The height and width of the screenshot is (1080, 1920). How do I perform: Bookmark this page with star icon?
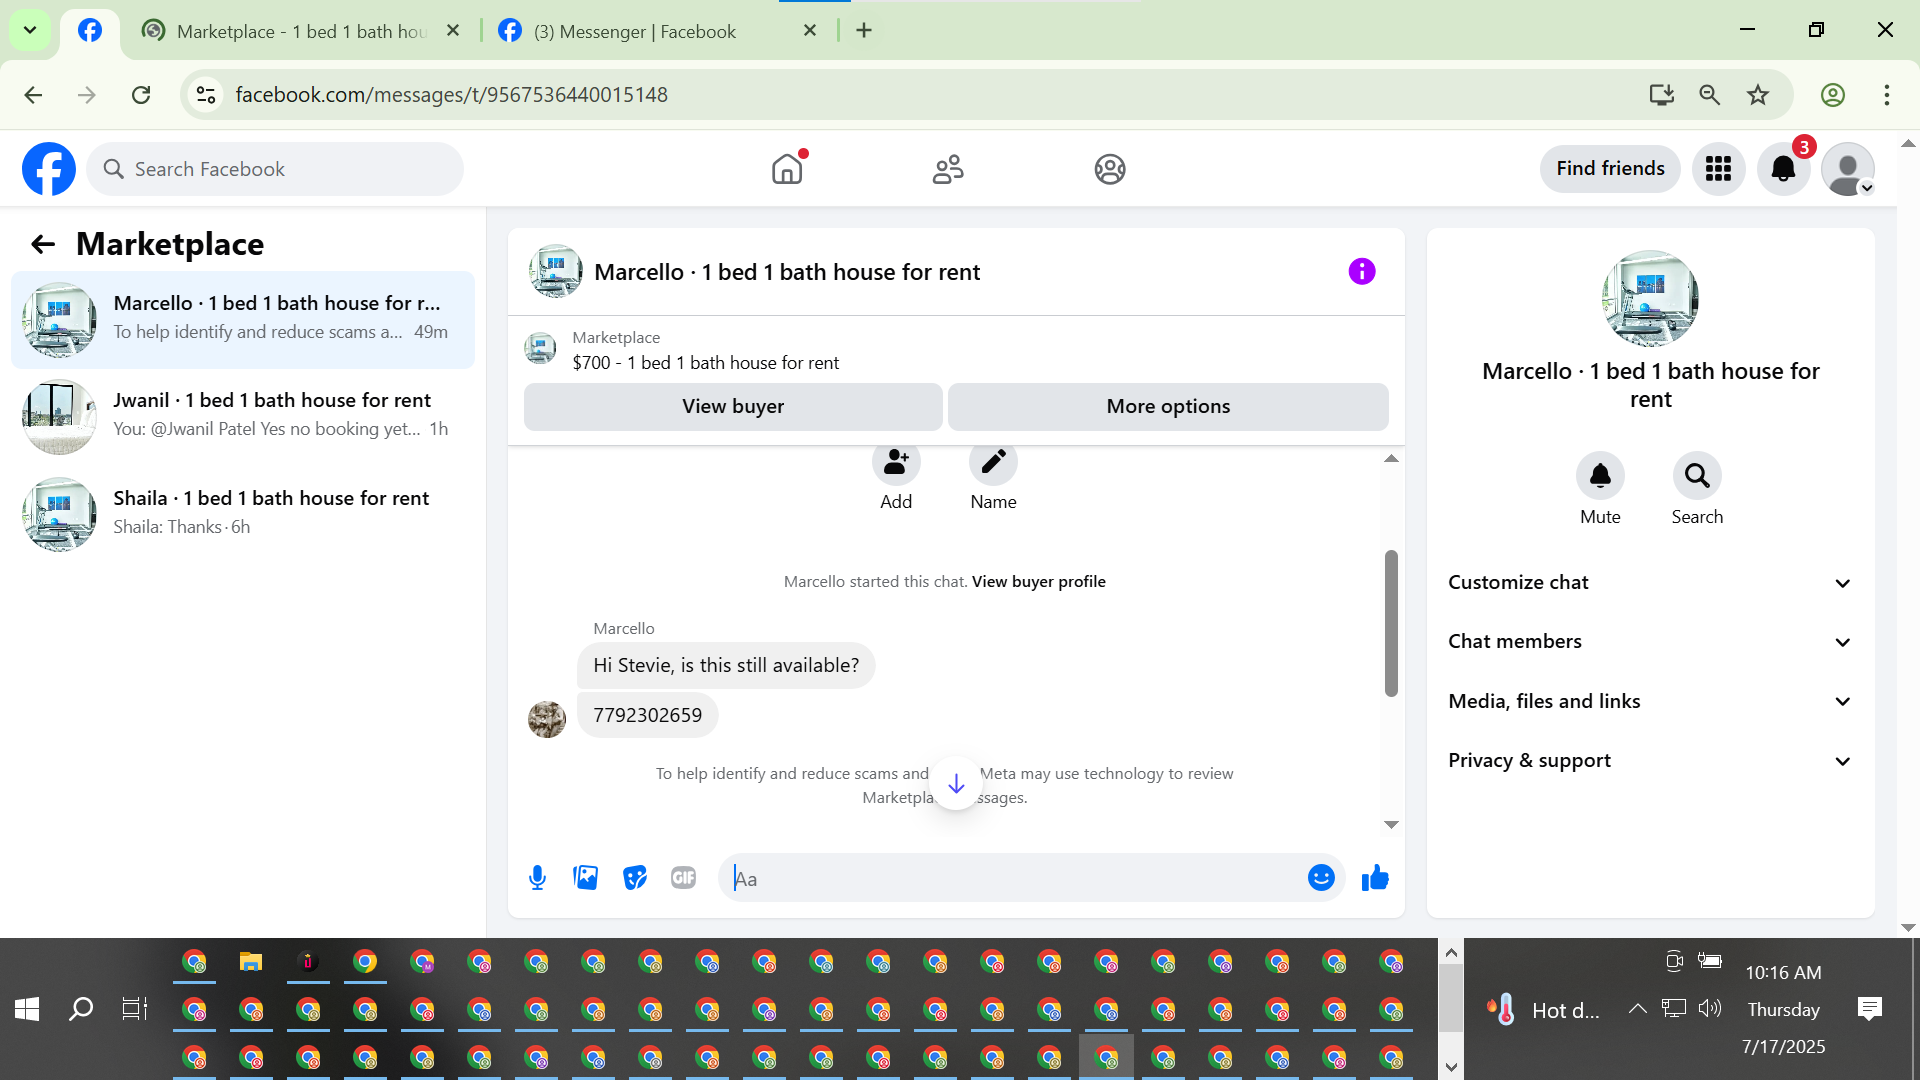click(x=1758, y=95)
